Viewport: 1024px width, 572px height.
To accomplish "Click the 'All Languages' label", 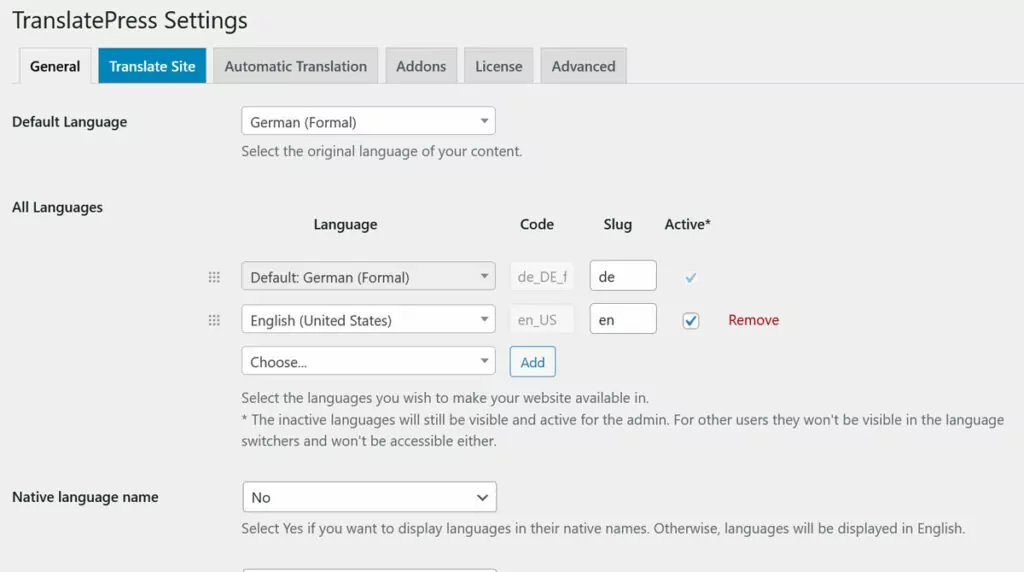I will tap(57, 207).
